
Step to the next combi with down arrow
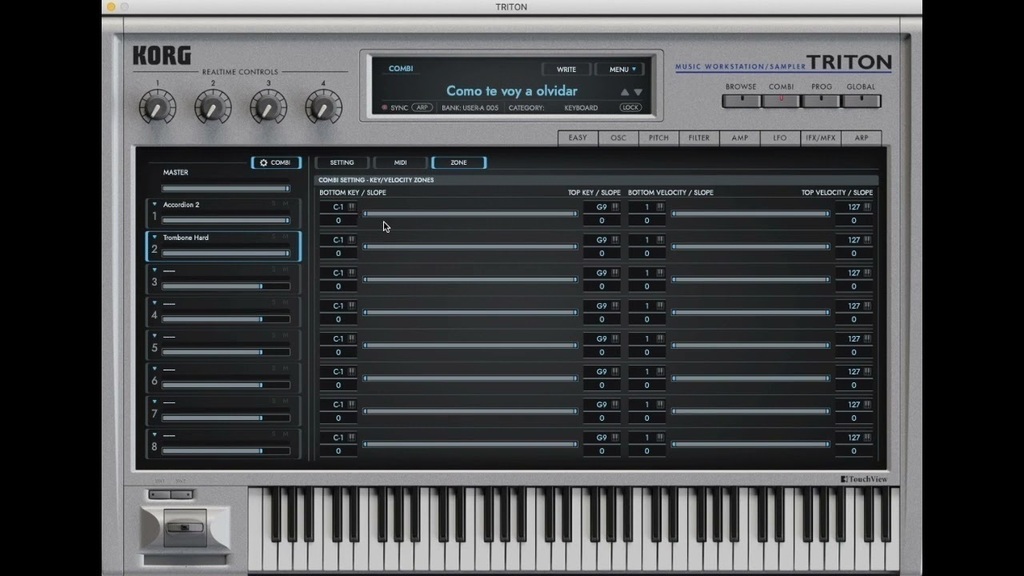tap(638, 92)
